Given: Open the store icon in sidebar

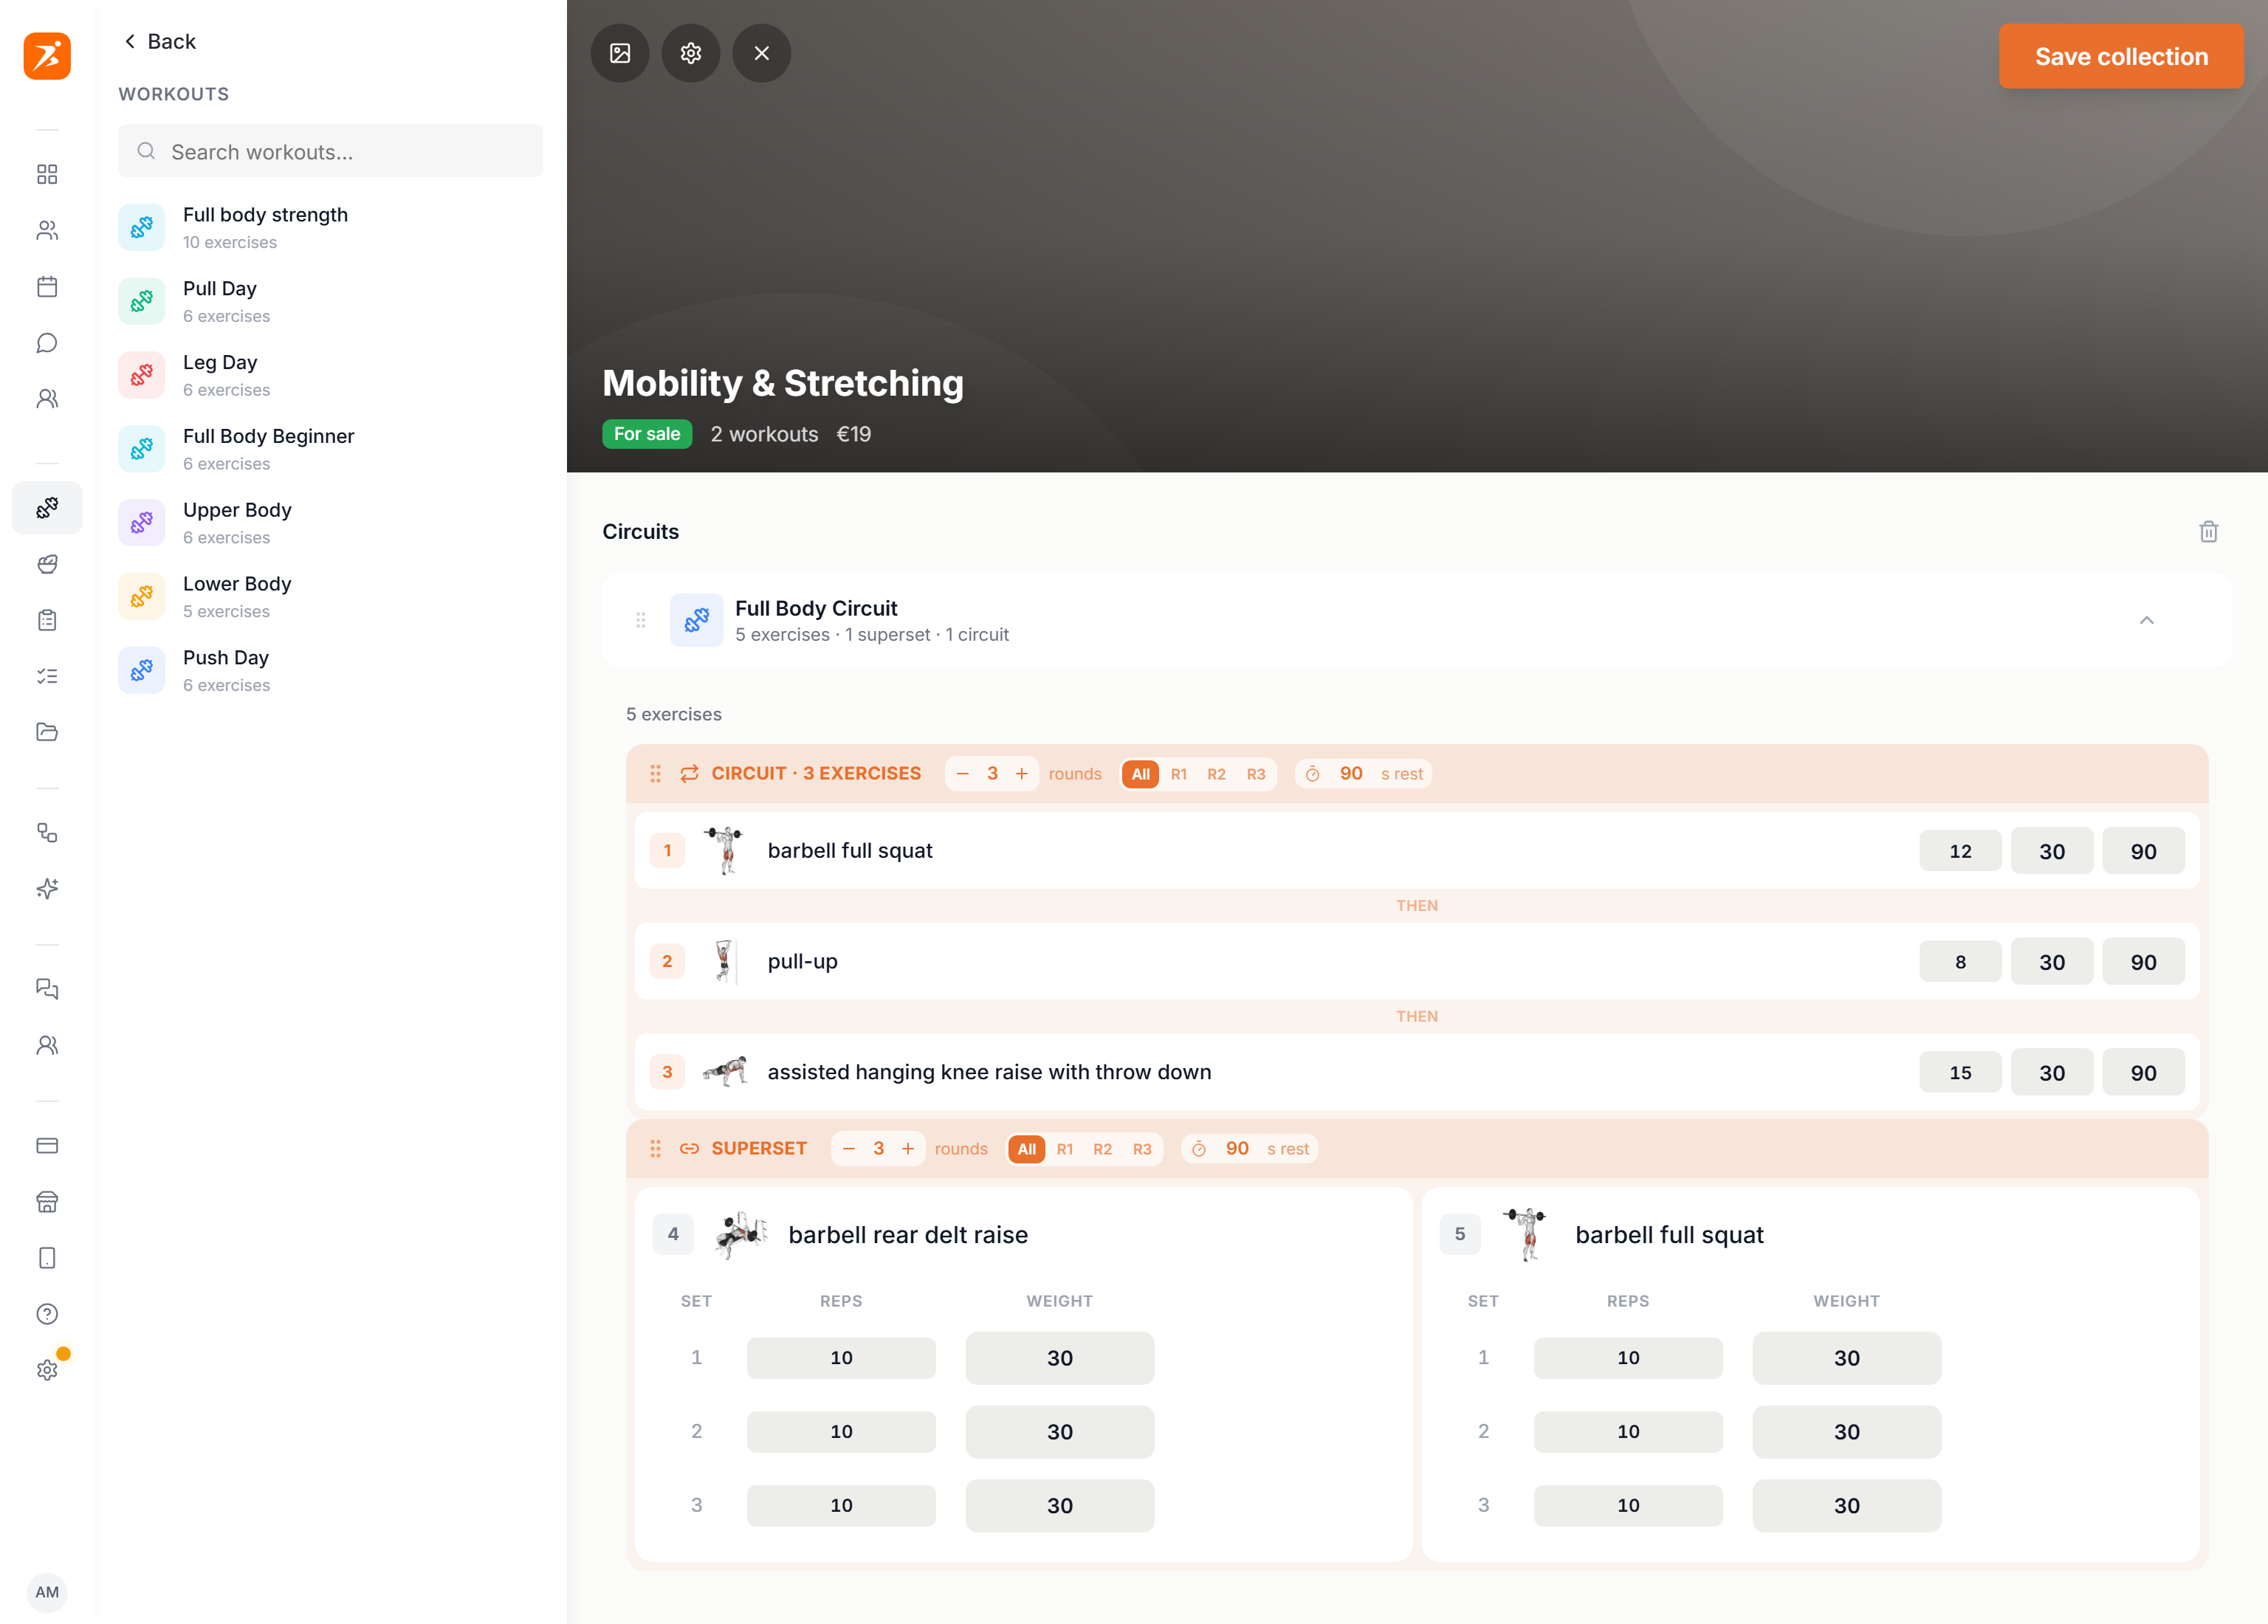Looking at the screenshot, I should pos(47,1202).
